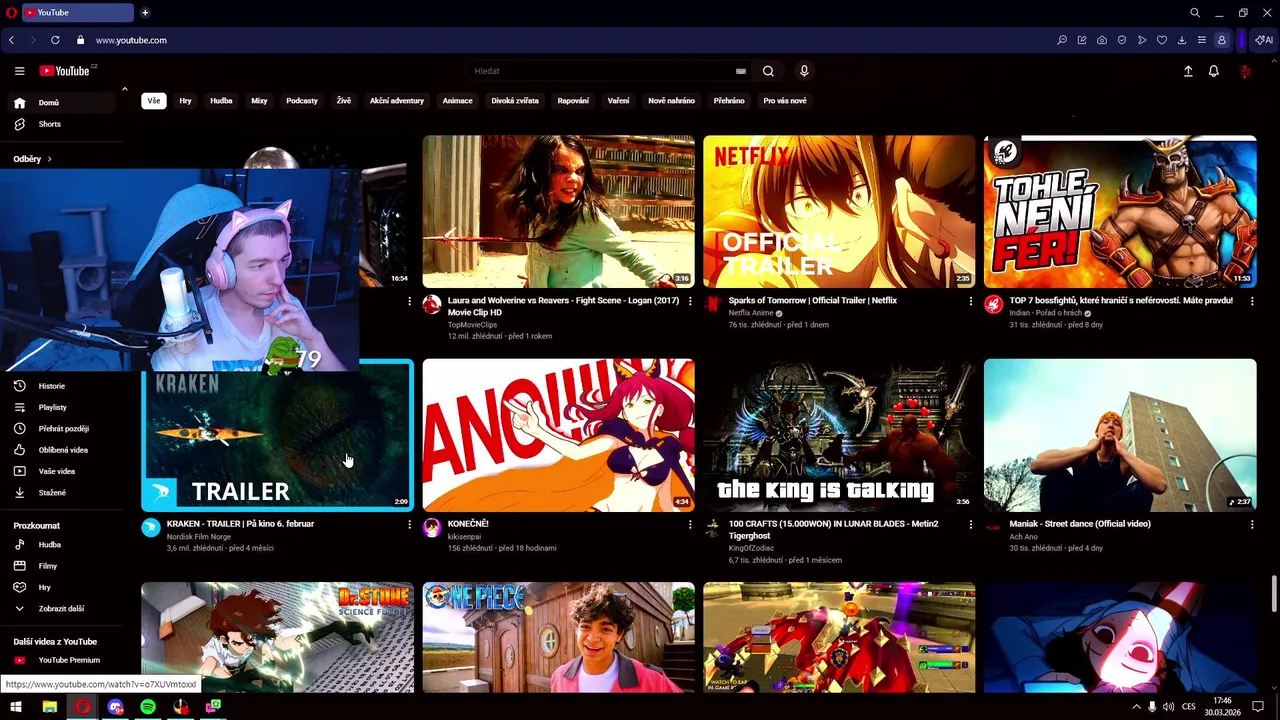Go to Domů in the sidebar
This screenshot has height=720, width=1280.
click(60, 103)
